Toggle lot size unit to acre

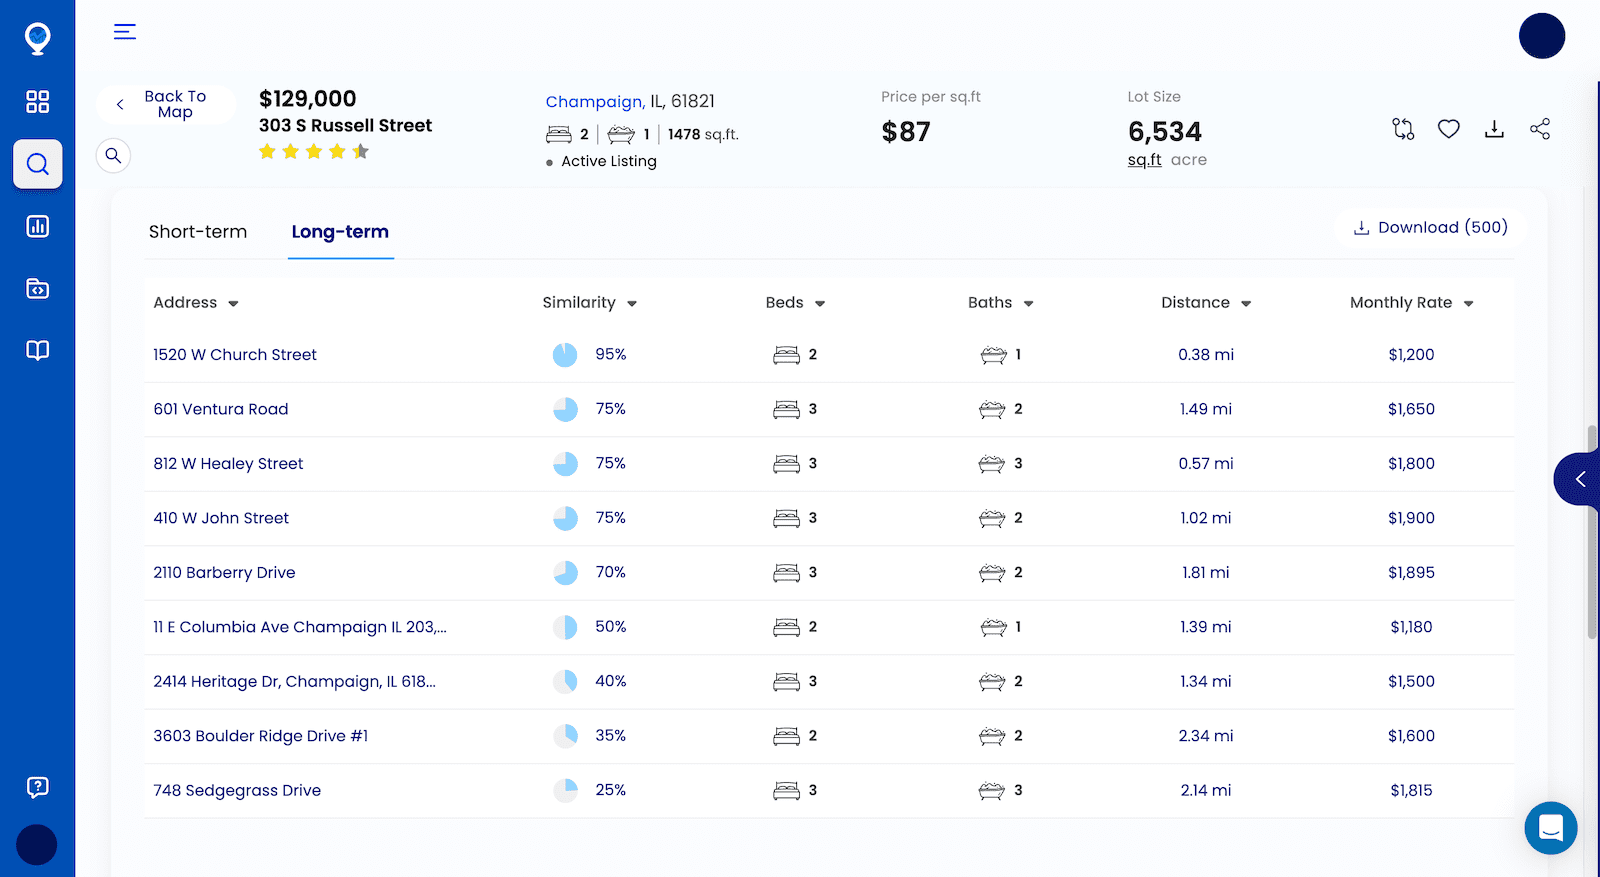[x=1188, y=160]
